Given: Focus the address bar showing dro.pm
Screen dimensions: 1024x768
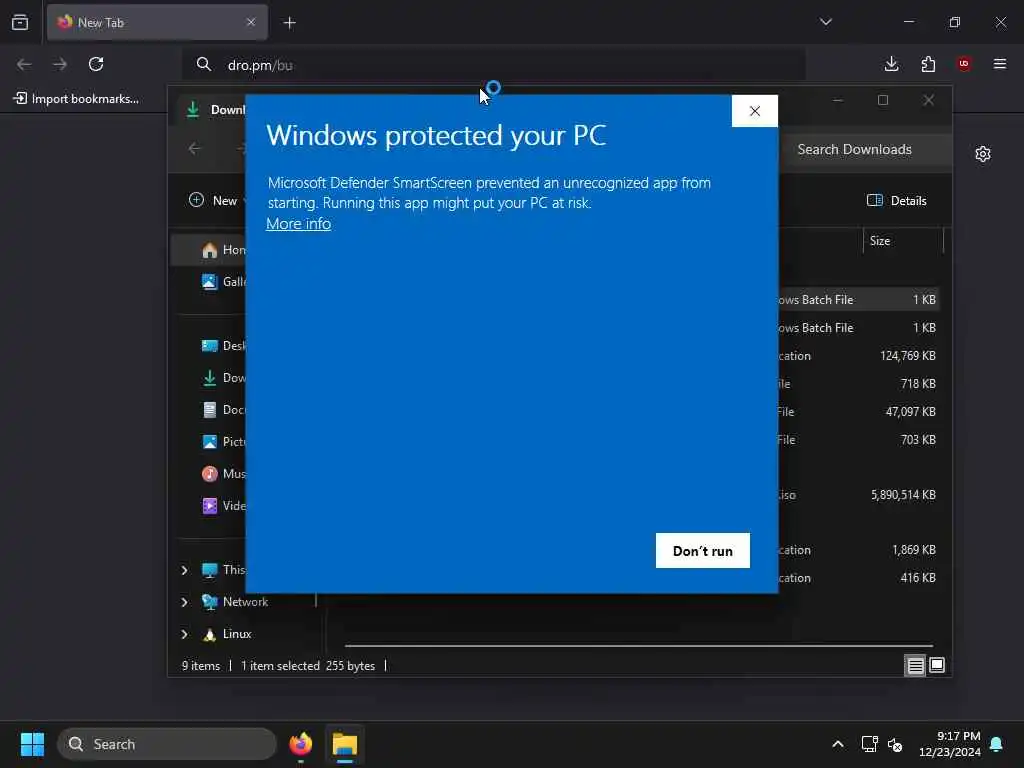Looking at the screenshot, I should click(493, 65).
